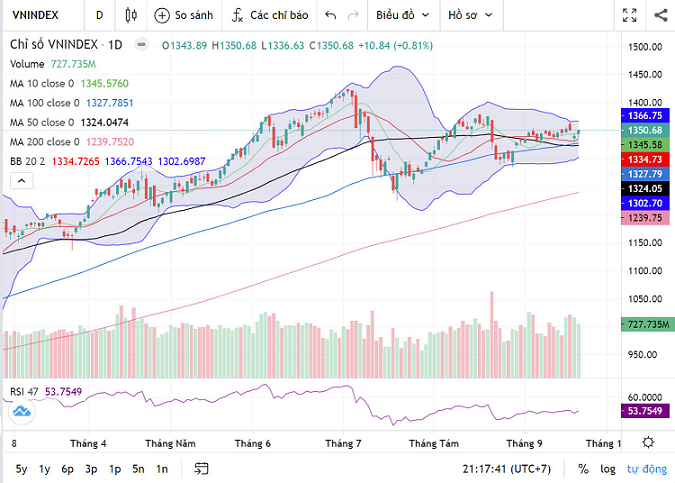Click the share chart icon
This screenshot has width=675, height=483.
point(660,16)
